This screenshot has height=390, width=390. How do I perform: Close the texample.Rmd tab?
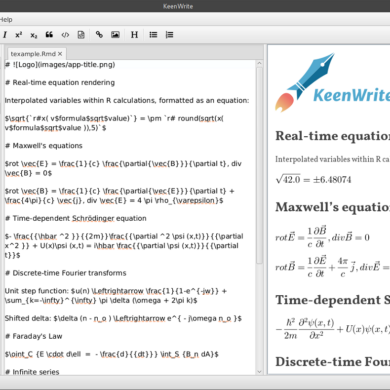coord(60,54)
